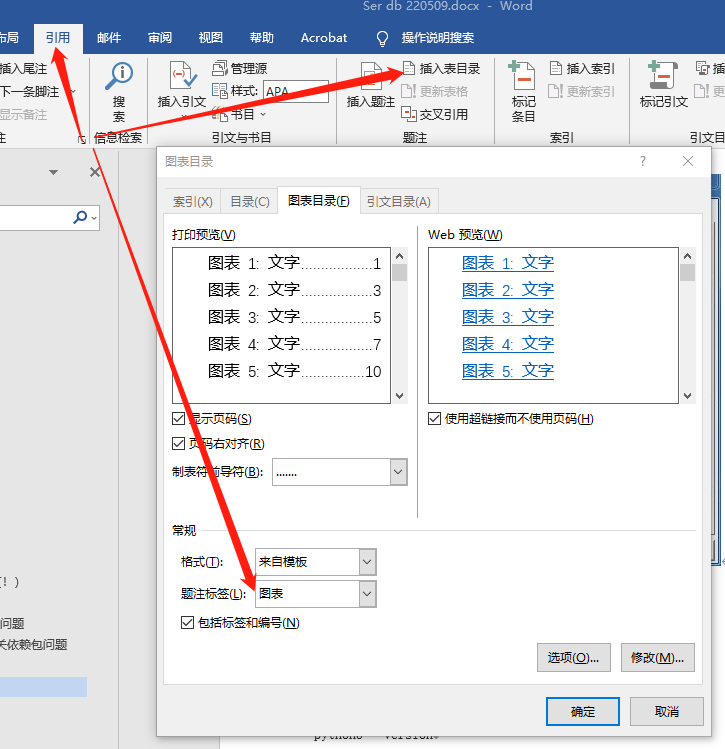The width and height of the screenshot is (725, 749).
Task: Open Manage Sources (管理源)
Action: click(x=240, y=68)
